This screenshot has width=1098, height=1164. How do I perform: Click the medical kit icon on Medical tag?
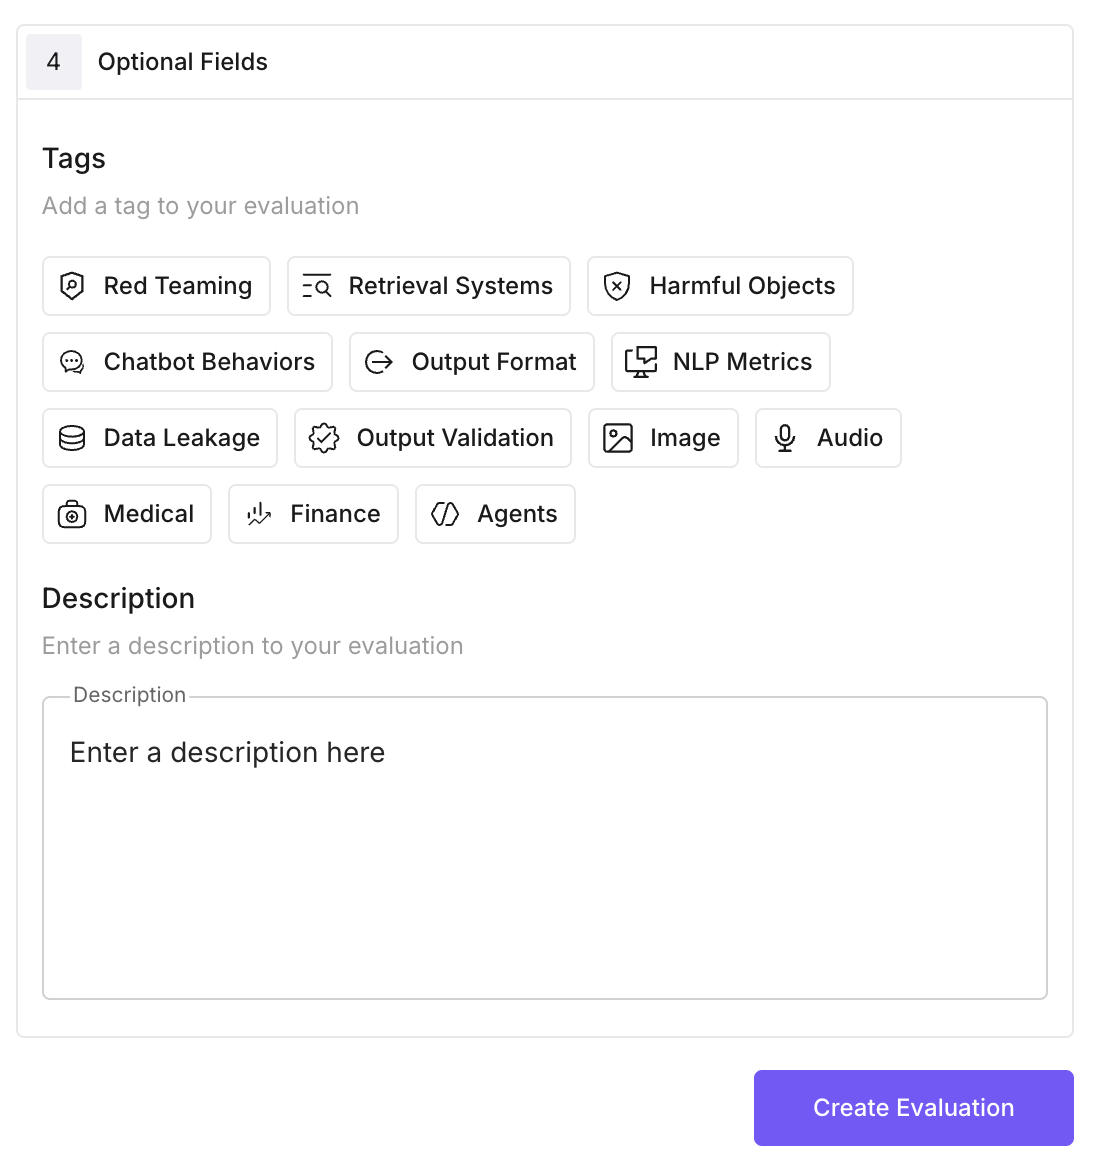[x=71, y=514]
